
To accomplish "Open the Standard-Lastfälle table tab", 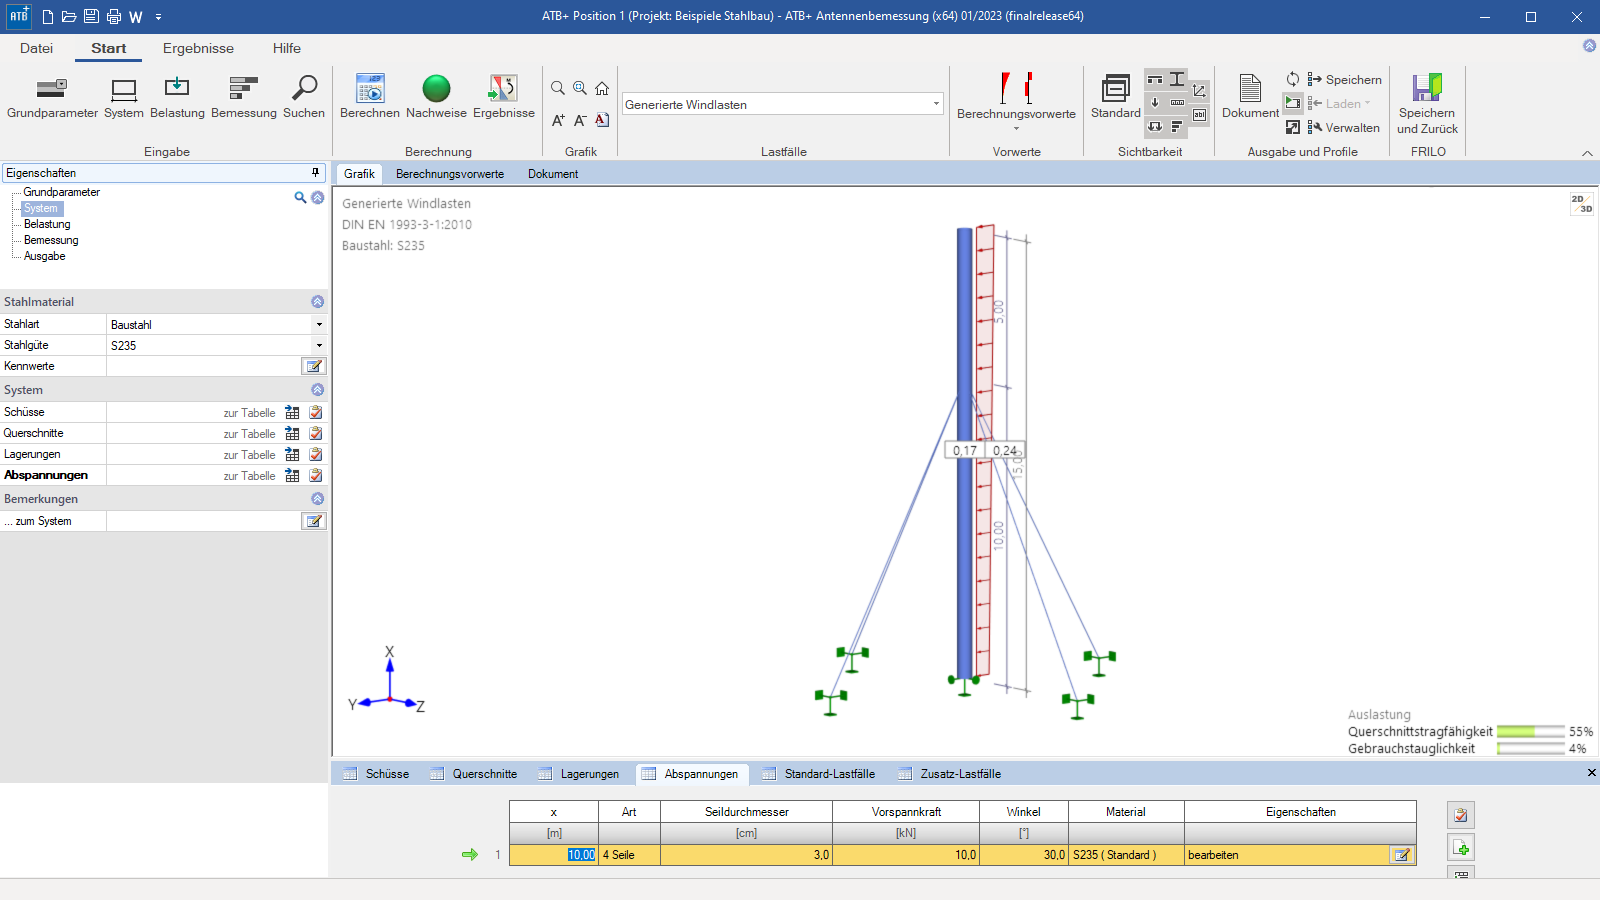I will (x=819, y=774).
